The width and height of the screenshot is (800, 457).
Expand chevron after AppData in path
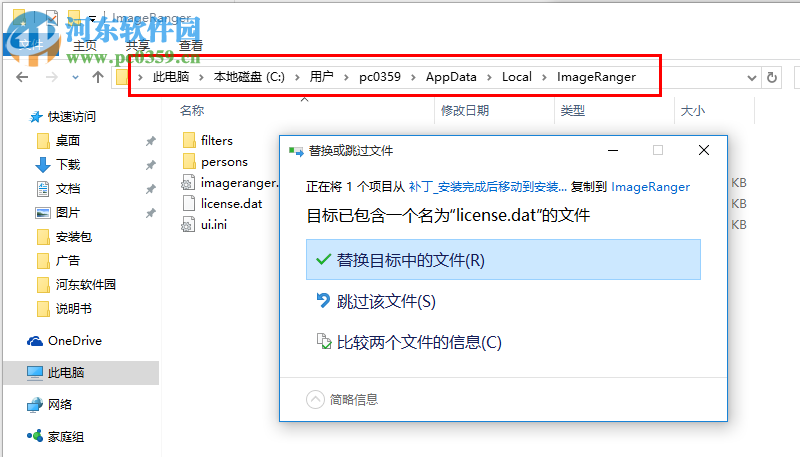point(489,78)
